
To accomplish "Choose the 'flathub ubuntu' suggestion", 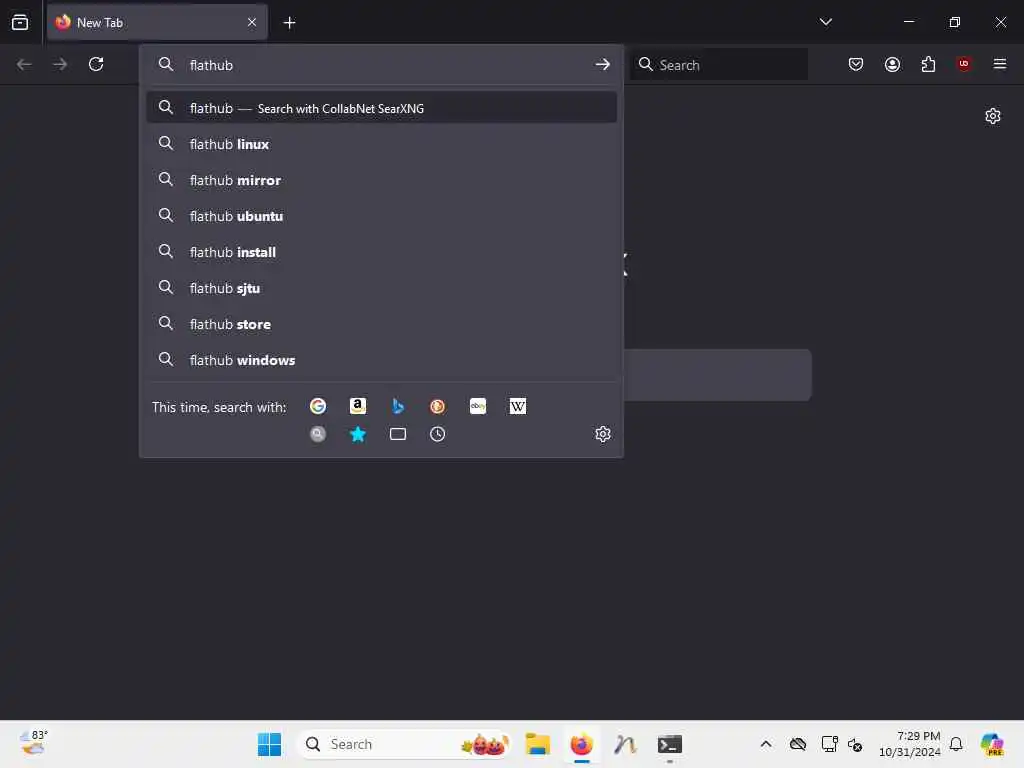I will (x=381, y=216).
